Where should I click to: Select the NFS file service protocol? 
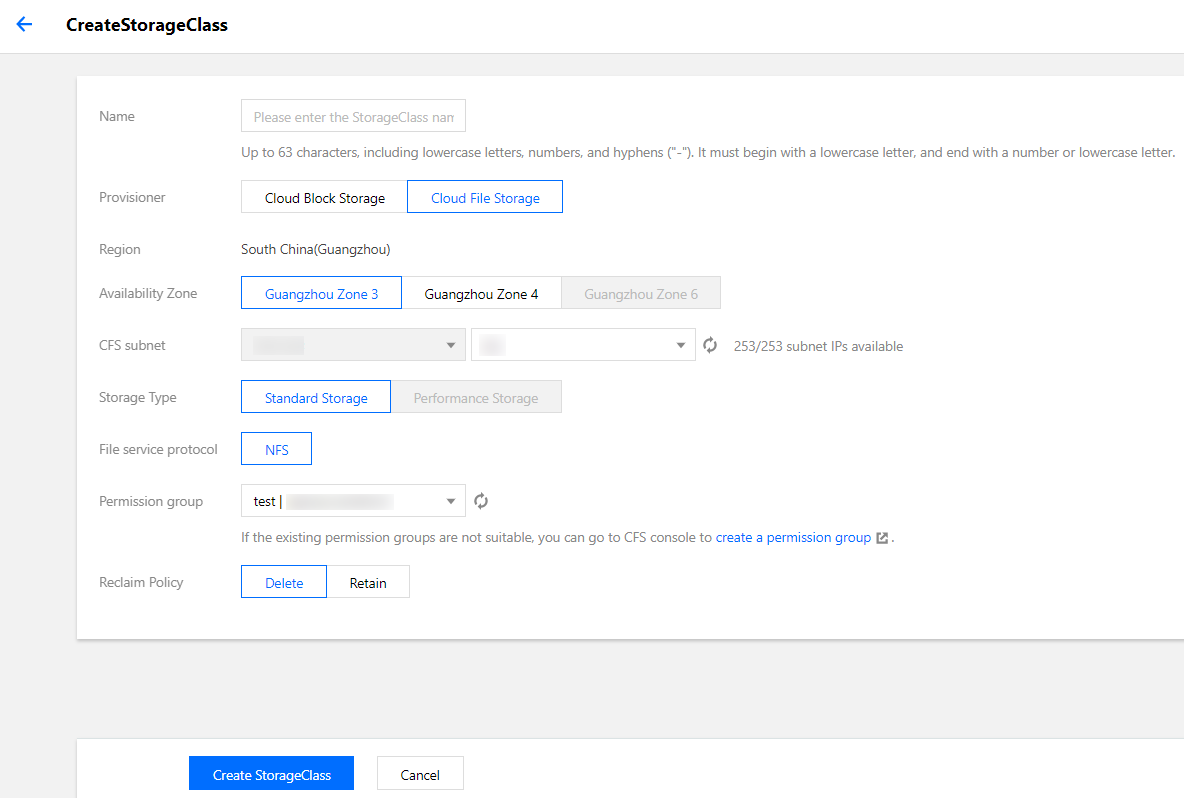point(276,450)
